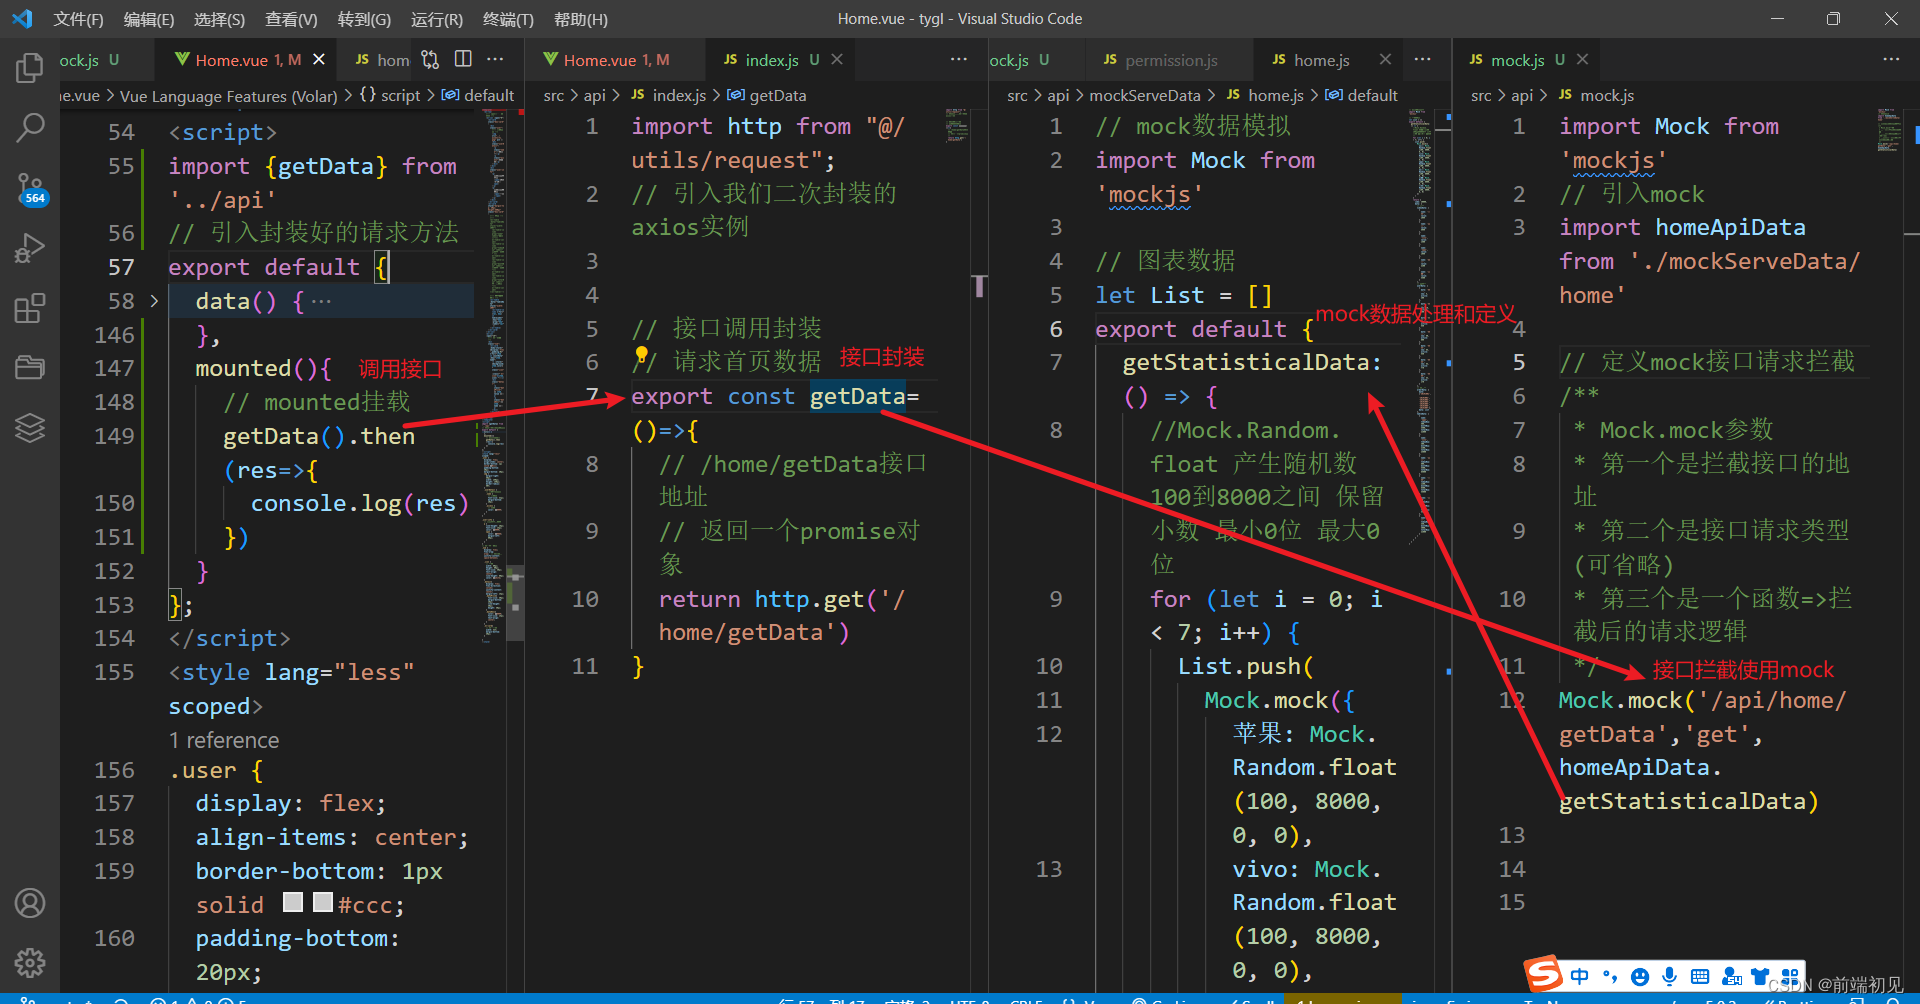Click the vertical scrollbar thumb in Home.vue editor
Screen dimensions: 1920x1004
coord(516,604)
